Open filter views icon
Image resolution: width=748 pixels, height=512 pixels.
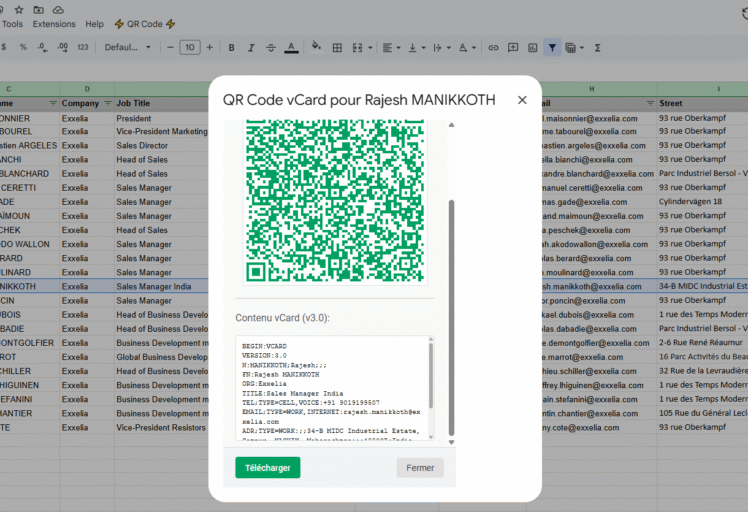click(570, 47)
